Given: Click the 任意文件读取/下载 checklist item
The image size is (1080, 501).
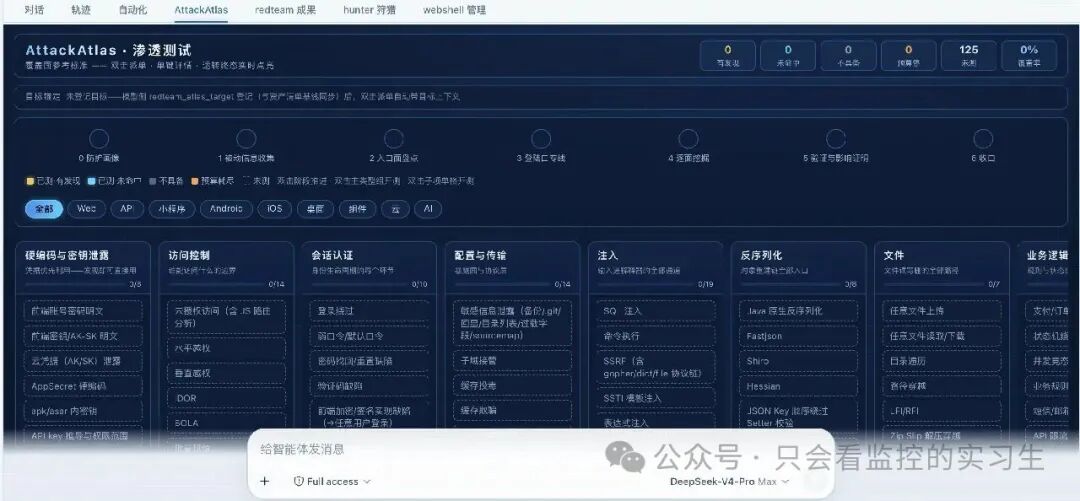Looking at the screenshot, I should click(942, 336).
